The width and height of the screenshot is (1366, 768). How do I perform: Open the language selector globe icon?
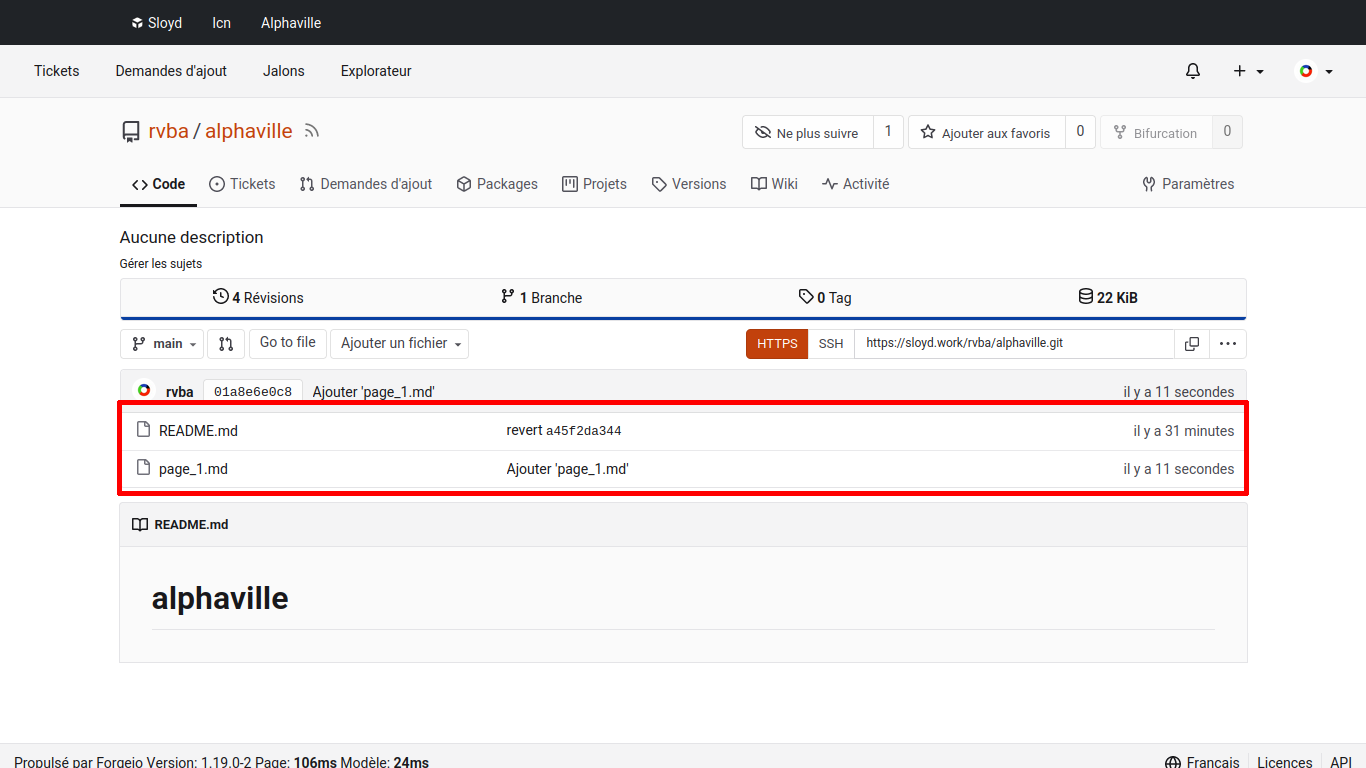(1173, 762)
